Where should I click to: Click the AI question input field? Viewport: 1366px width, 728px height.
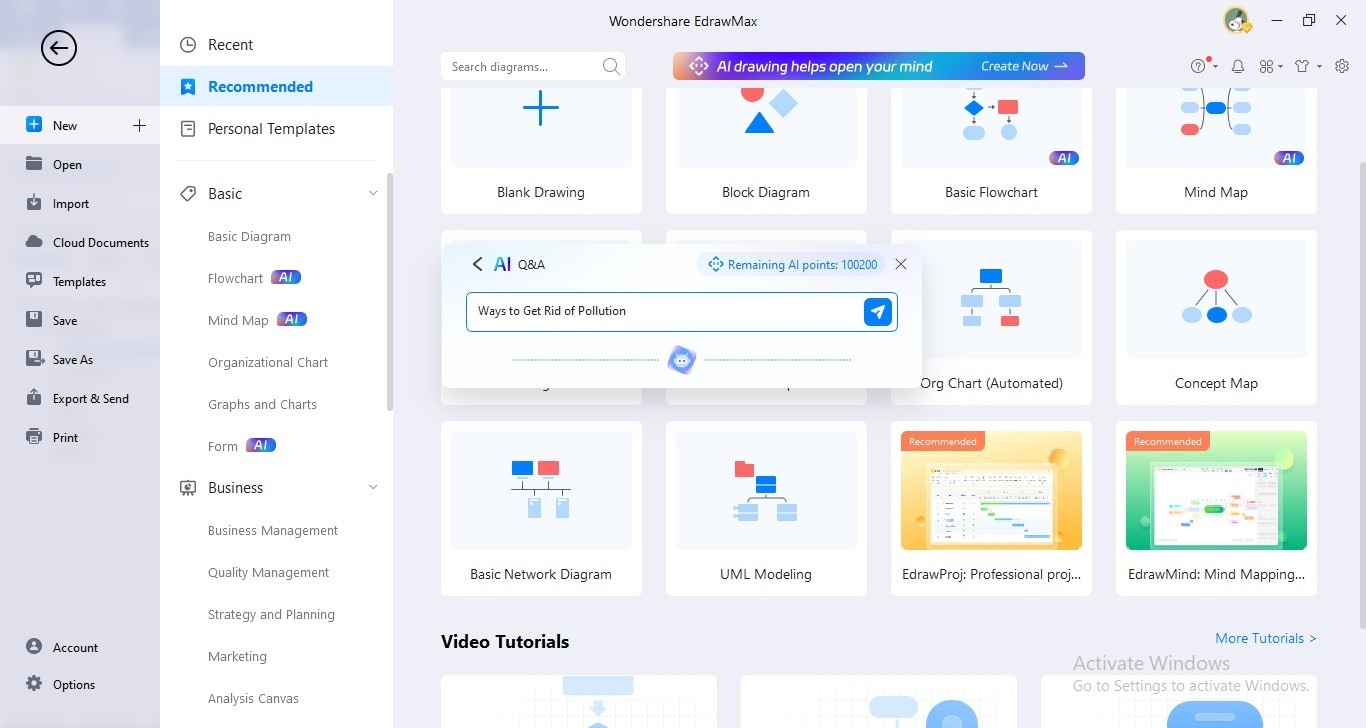pyautogui.click(x=664, y=311)
